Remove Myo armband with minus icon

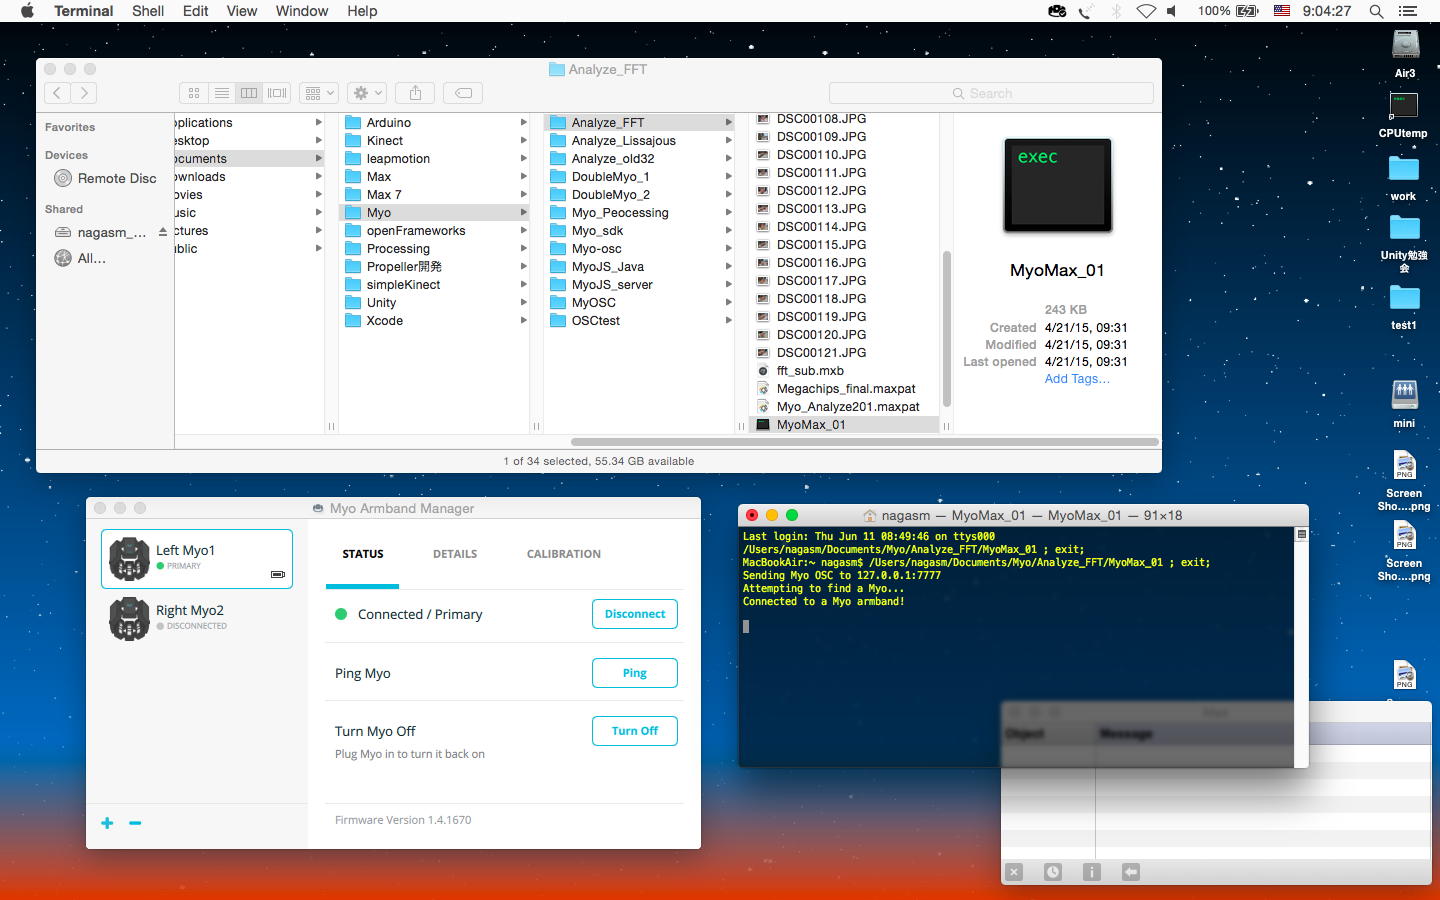click(135, 823)
